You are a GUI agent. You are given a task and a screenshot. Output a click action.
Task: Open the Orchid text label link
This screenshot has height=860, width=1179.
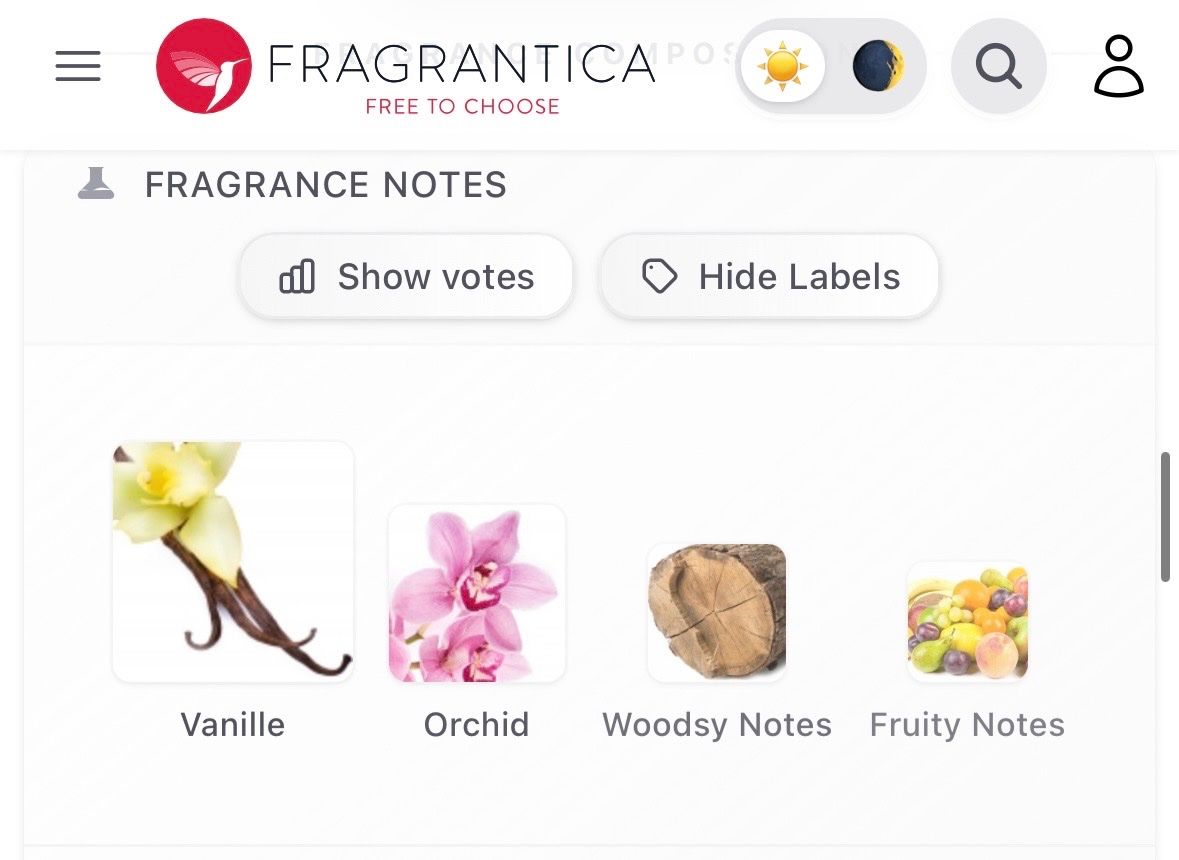coord(477,725)
